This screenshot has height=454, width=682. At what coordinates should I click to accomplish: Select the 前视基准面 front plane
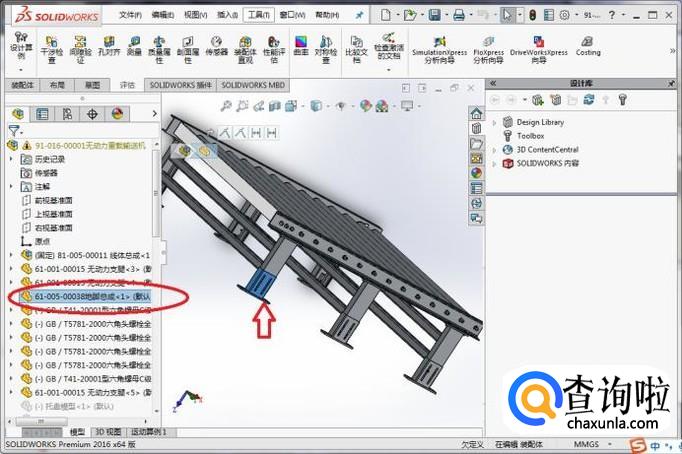56,200
